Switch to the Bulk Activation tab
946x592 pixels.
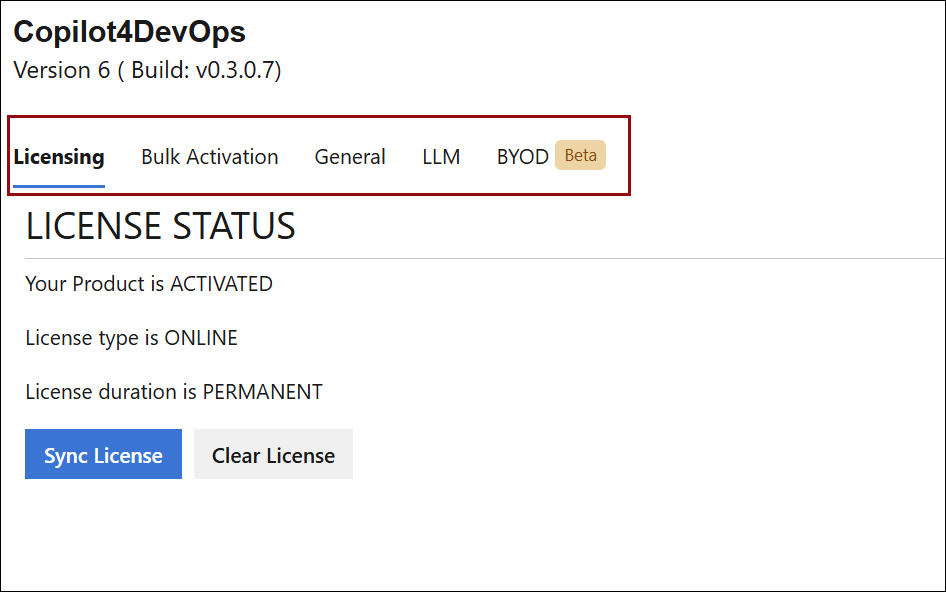pos(209,157)
